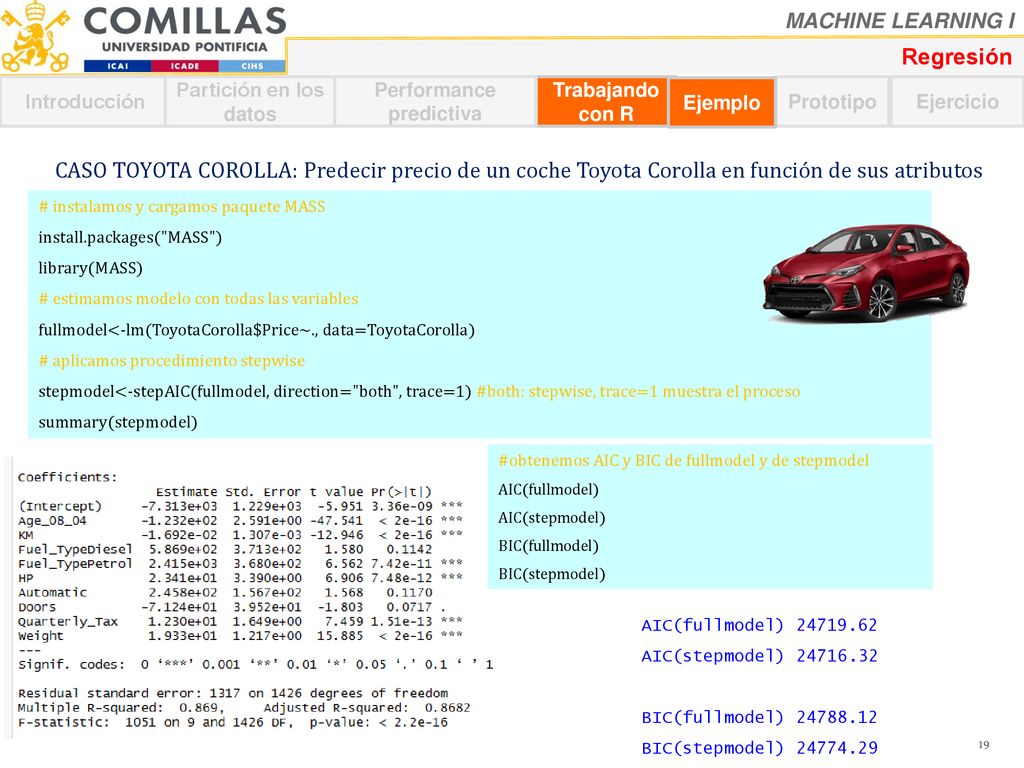Click the F-statistic line
Image resolution: width=1024 pixels, height=768 pixels.
(x=232, y=722)
